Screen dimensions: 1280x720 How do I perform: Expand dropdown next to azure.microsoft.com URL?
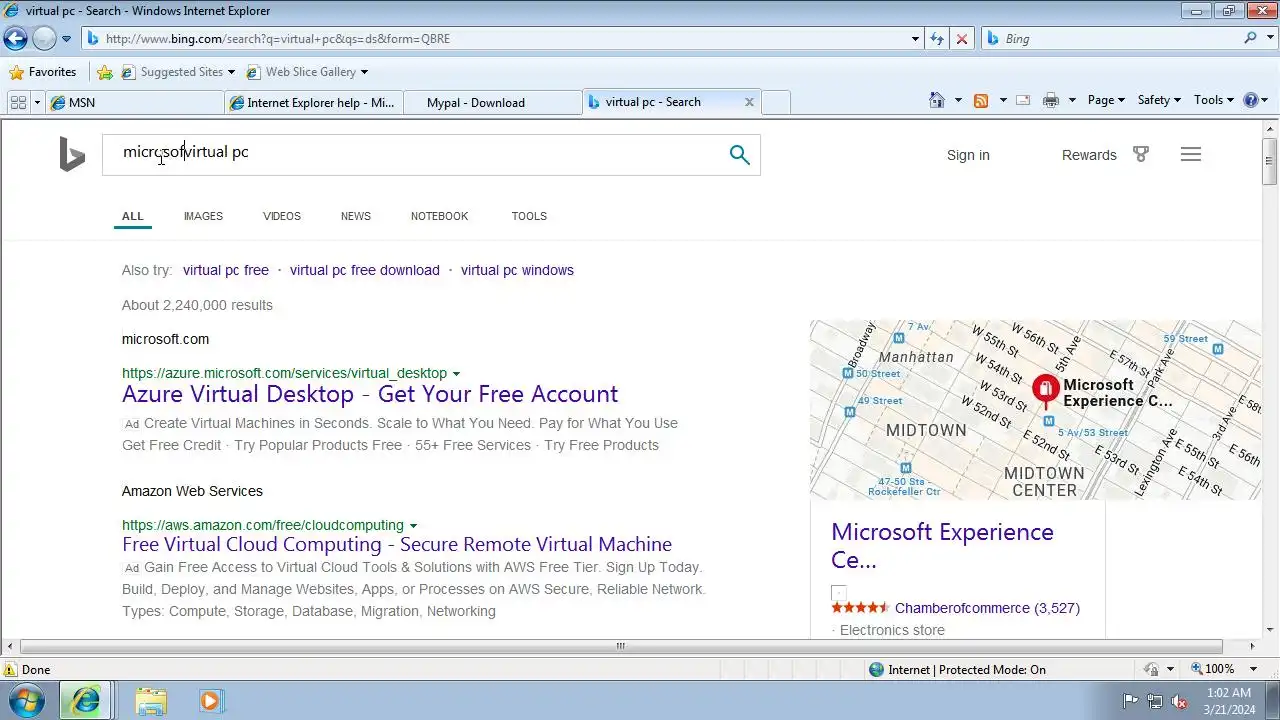pos(456,374)
